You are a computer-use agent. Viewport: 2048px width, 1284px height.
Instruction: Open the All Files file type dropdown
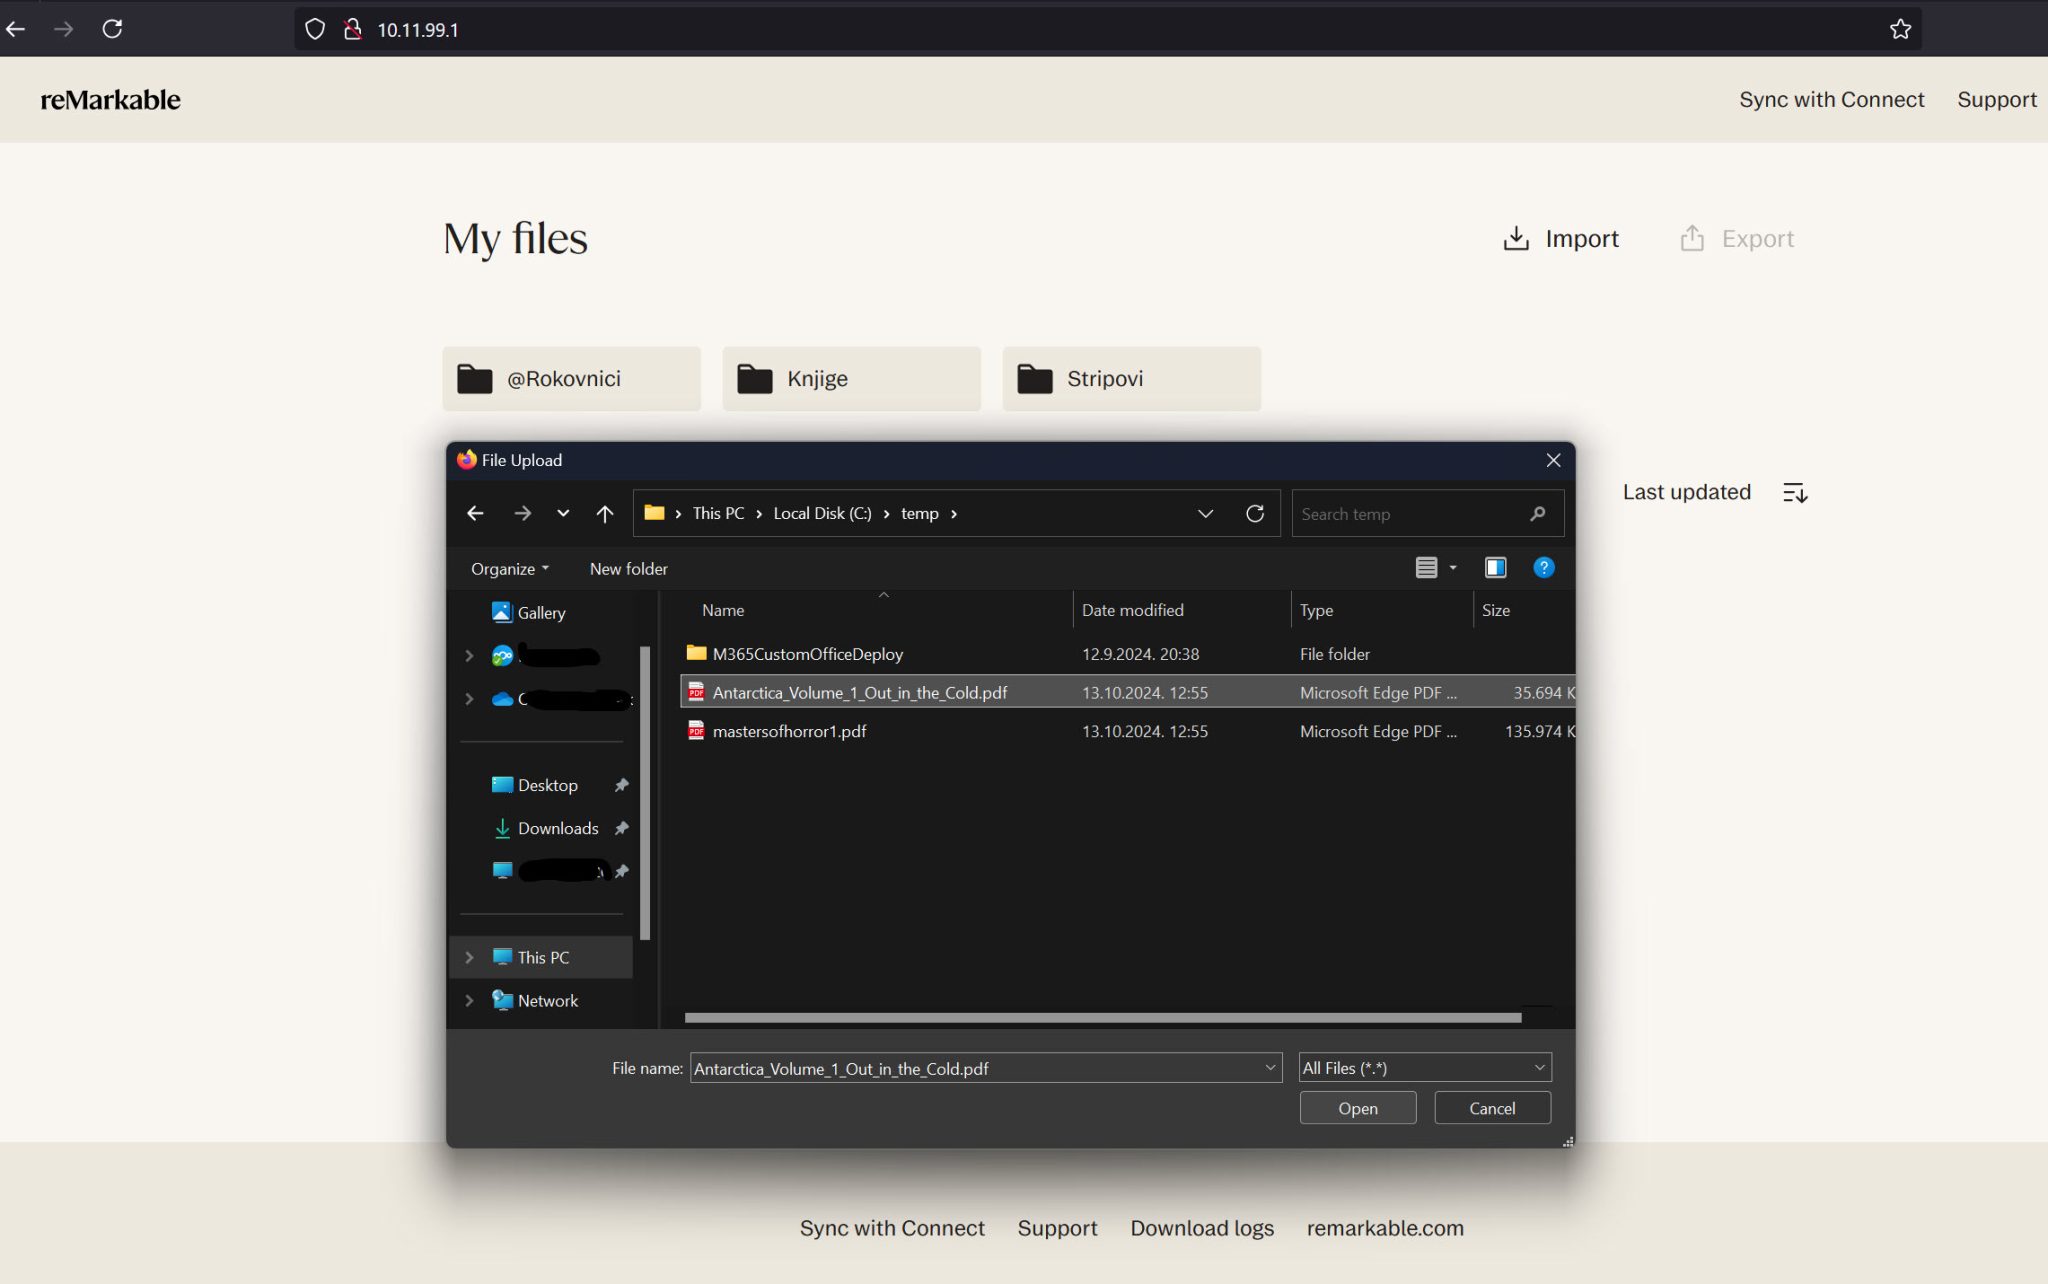(1539, 1067)
